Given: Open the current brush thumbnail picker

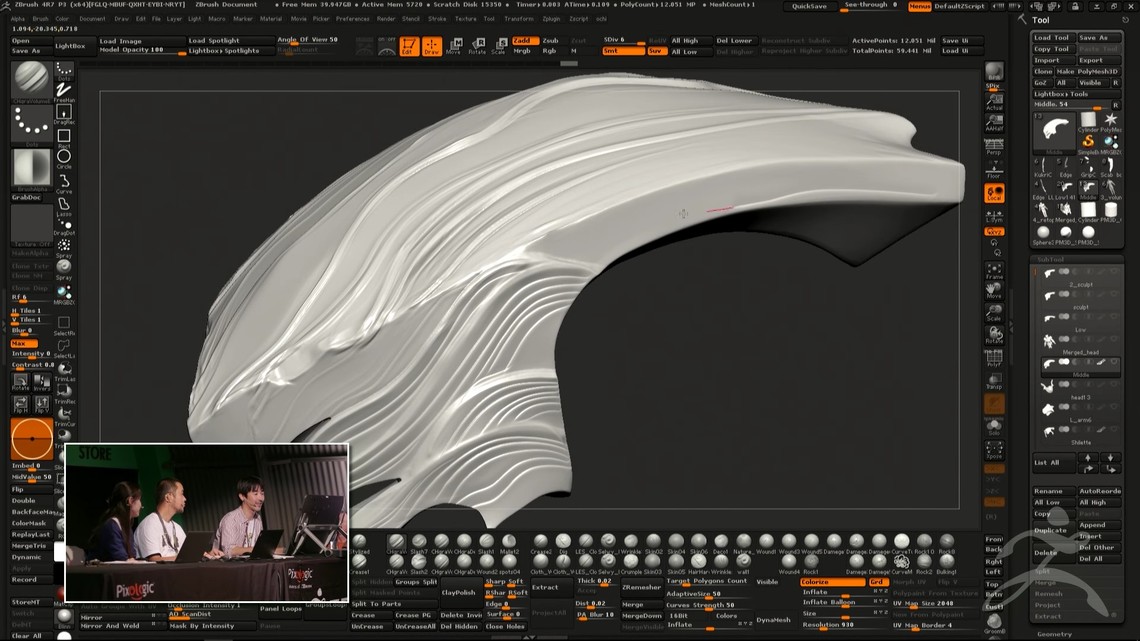Looking at the screenshot, I should (31, 79).
